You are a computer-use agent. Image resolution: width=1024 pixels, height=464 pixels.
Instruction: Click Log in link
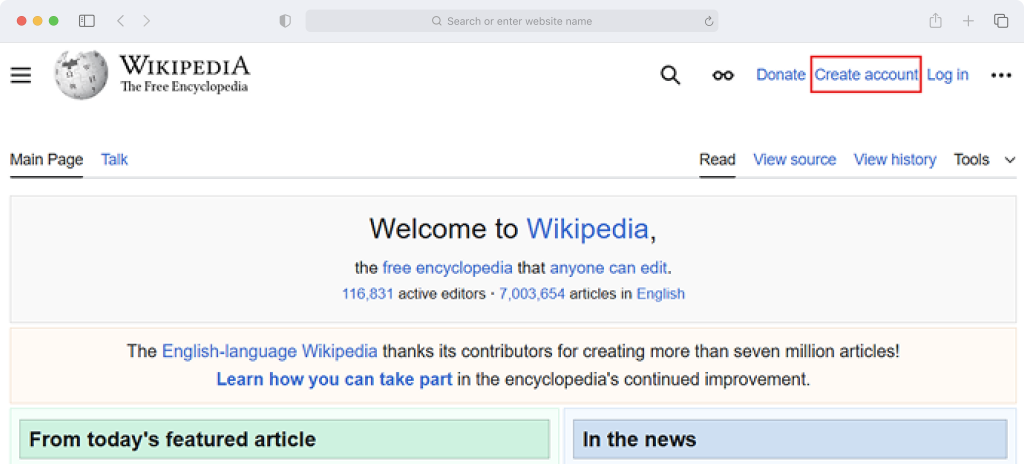coord(948,75)
